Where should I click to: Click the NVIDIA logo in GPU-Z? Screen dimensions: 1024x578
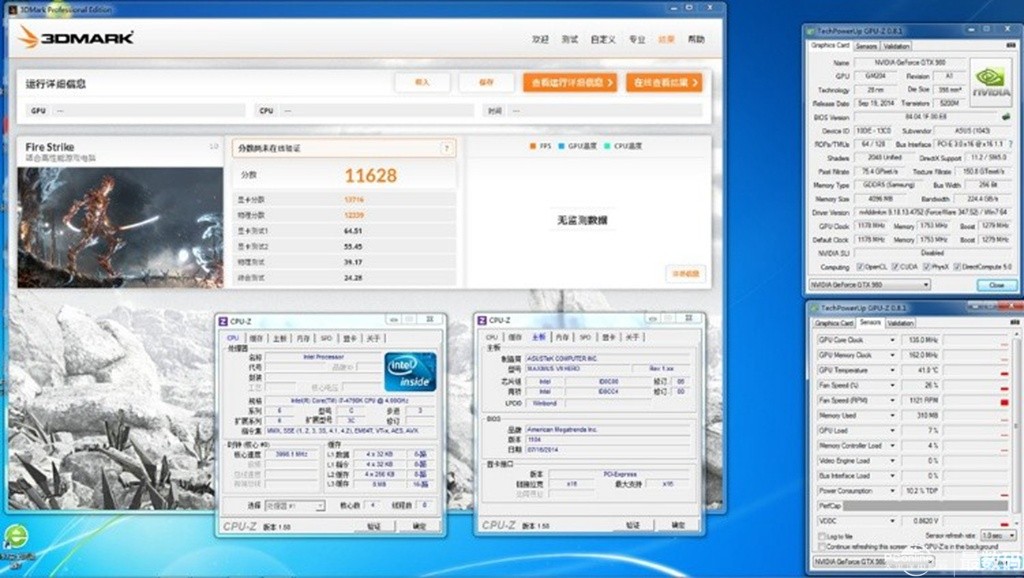pyautogui.click(x=990, y=80)
